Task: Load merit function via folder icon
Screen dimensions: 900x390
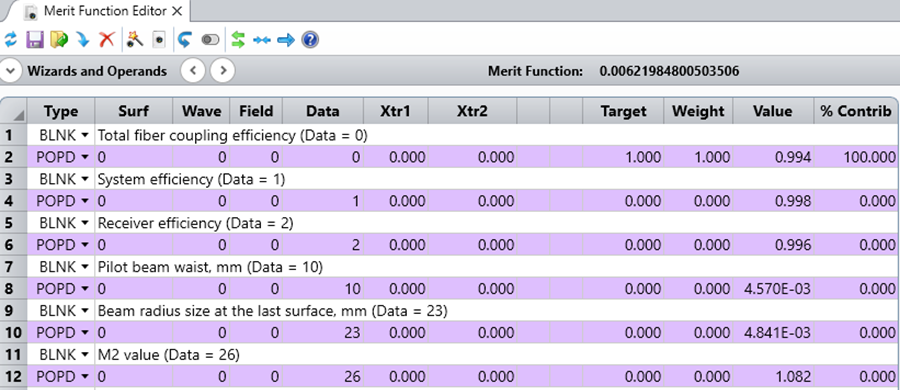Action: (x=59, y=40)
